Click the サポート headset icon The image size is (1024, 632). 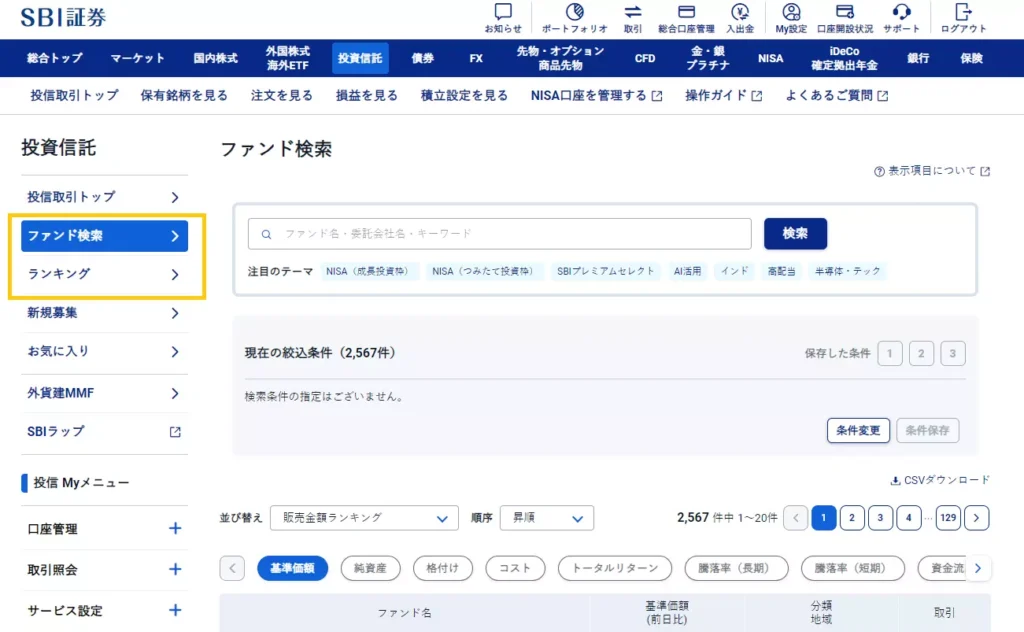pos(901,13)
